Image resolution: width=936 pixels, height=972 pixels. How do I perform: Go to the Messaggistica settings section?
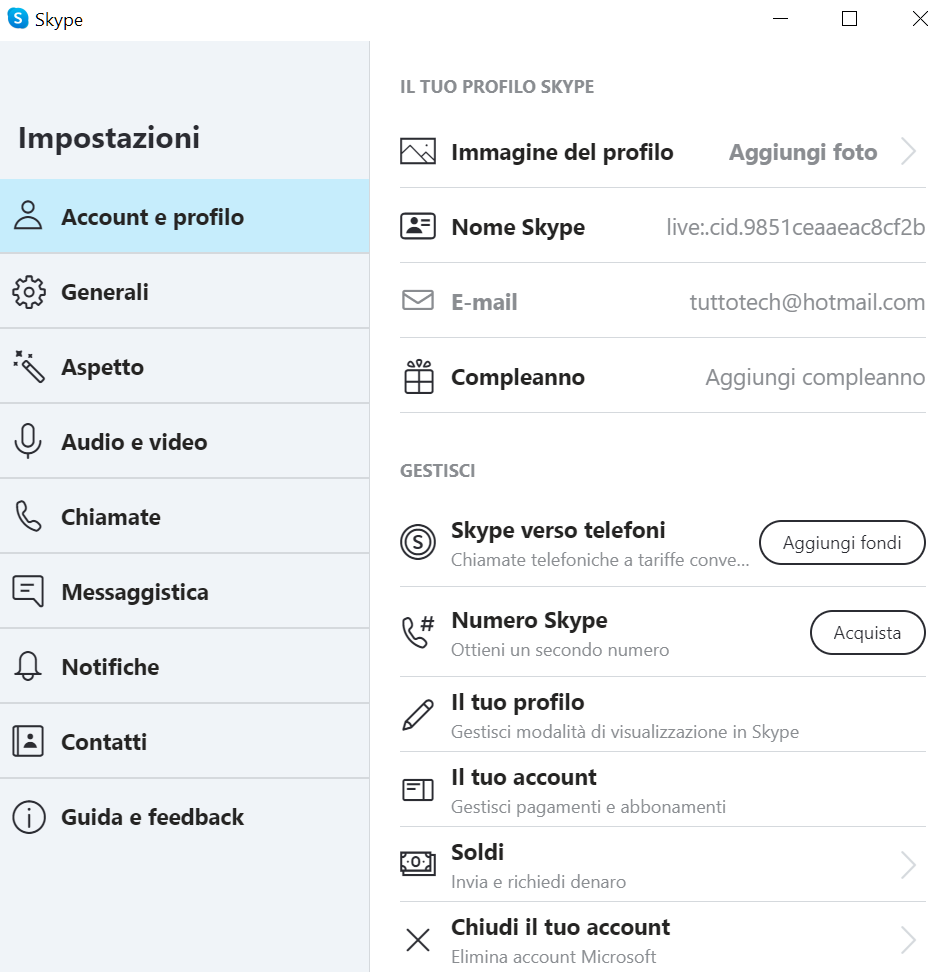coord(135,592)
